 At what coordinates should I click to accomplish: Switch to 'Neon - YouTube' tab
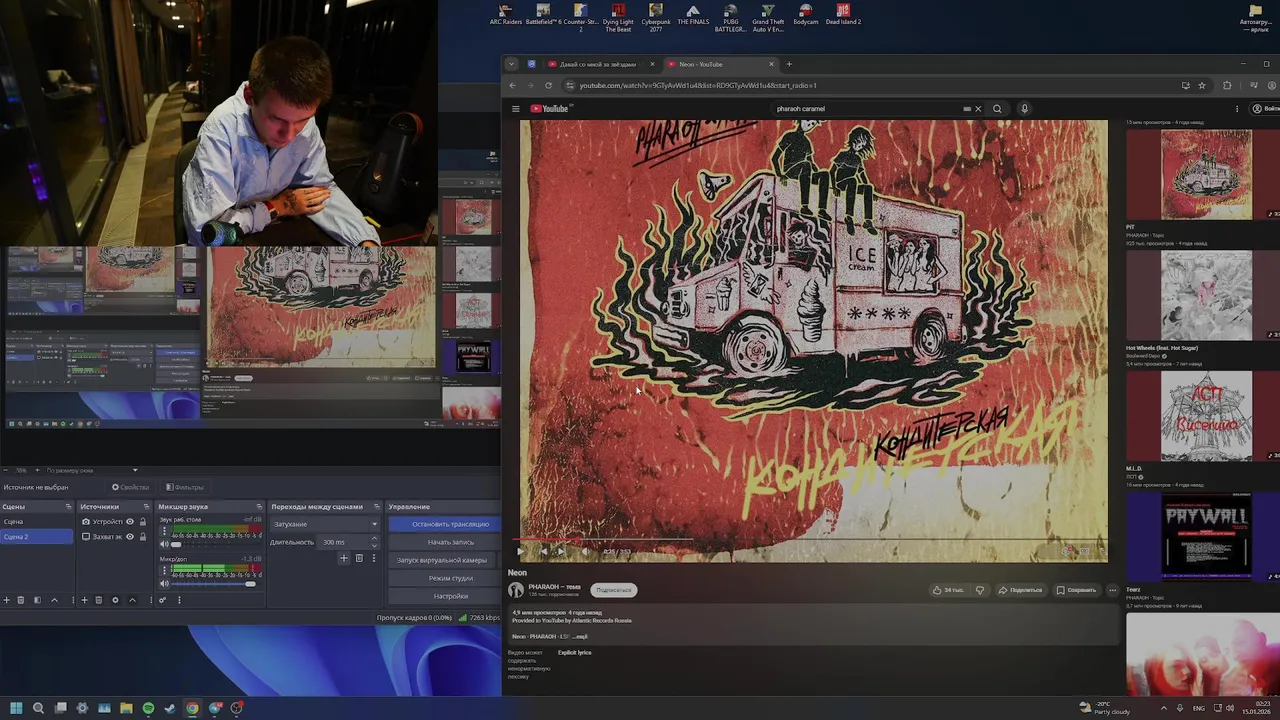click(x=719, y=64)
